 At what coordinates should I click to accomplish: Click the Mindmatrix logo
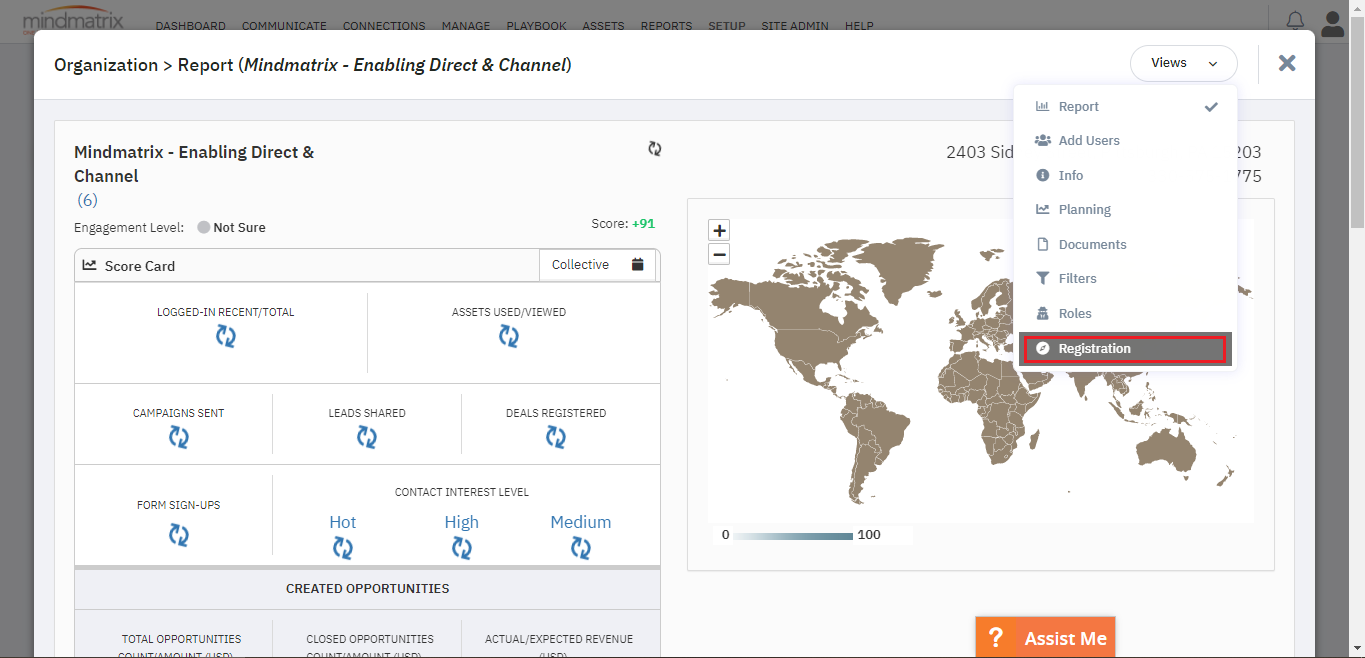[x=73, y=20]
